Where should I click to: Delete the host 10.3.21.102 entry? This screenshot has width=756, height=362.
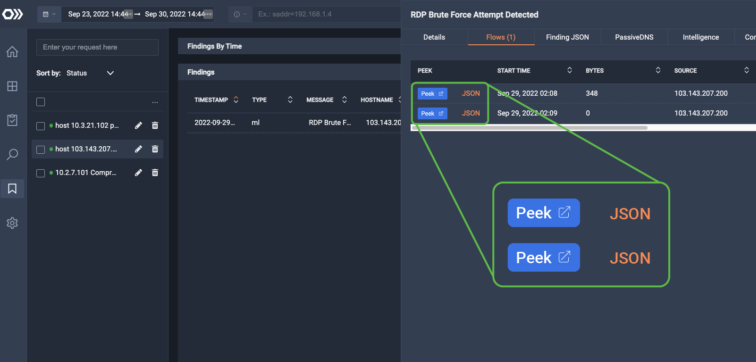coord(155,125)
